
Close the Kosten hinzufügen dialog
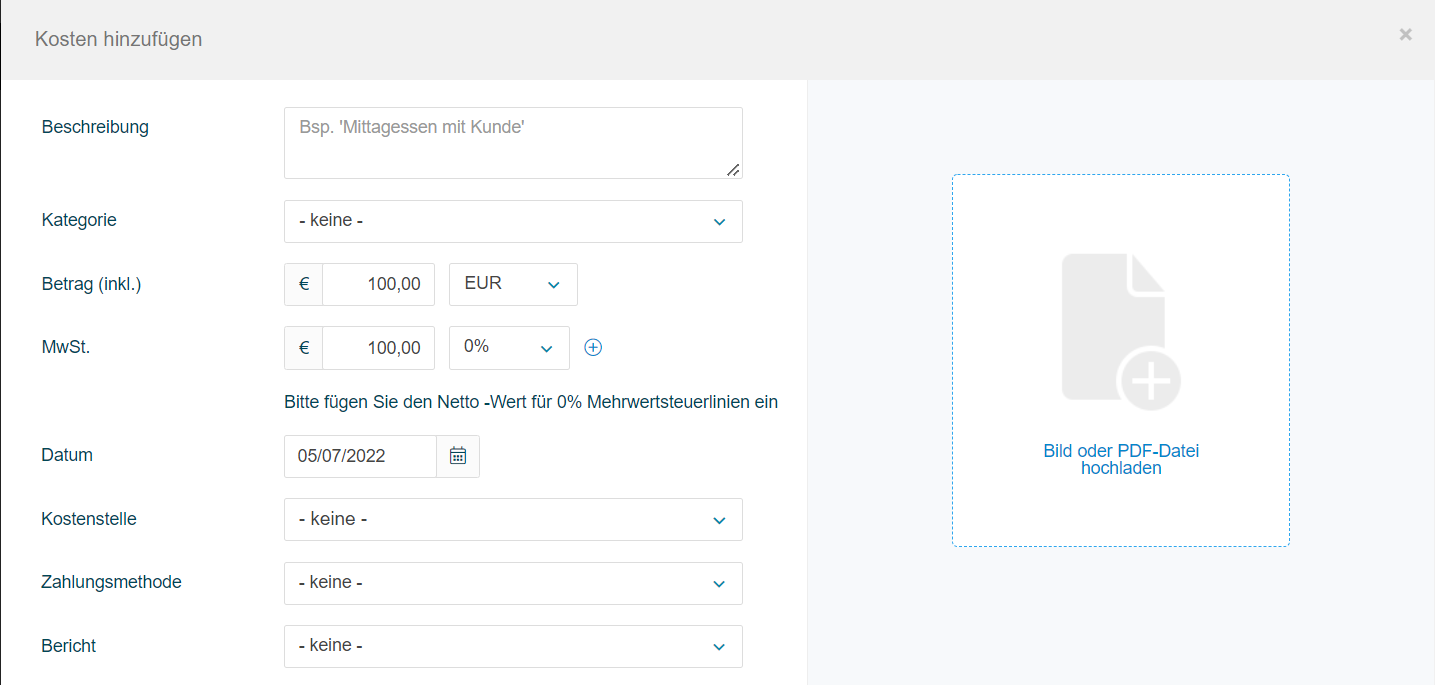tap(1405, 35)
